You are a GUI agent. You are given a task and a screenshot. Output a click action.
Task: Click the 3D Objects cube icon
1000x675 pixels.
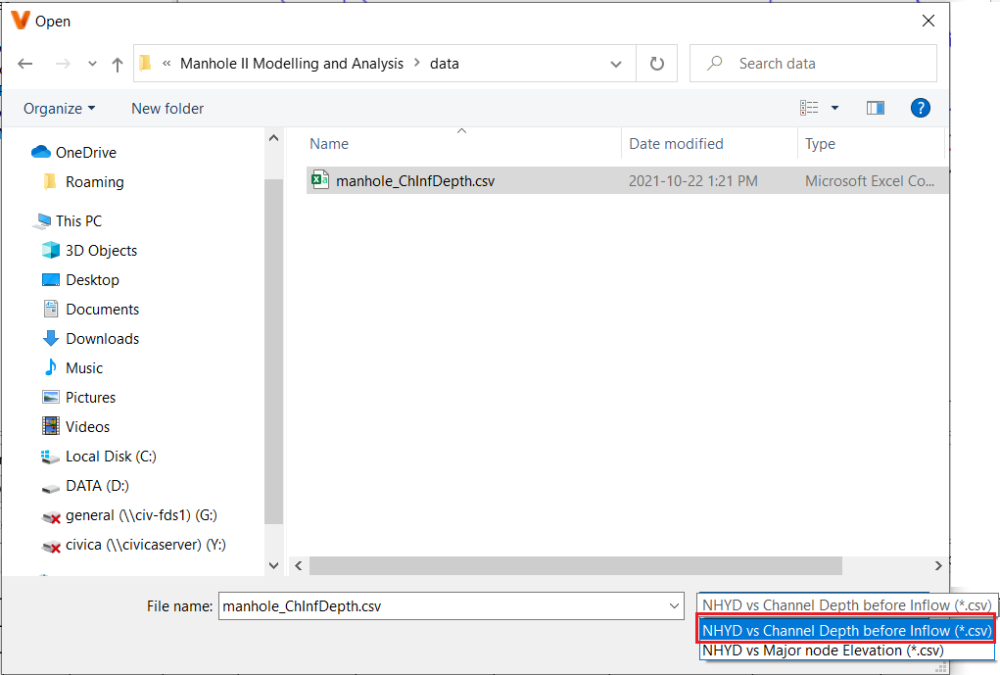click(x=50, y=249)
